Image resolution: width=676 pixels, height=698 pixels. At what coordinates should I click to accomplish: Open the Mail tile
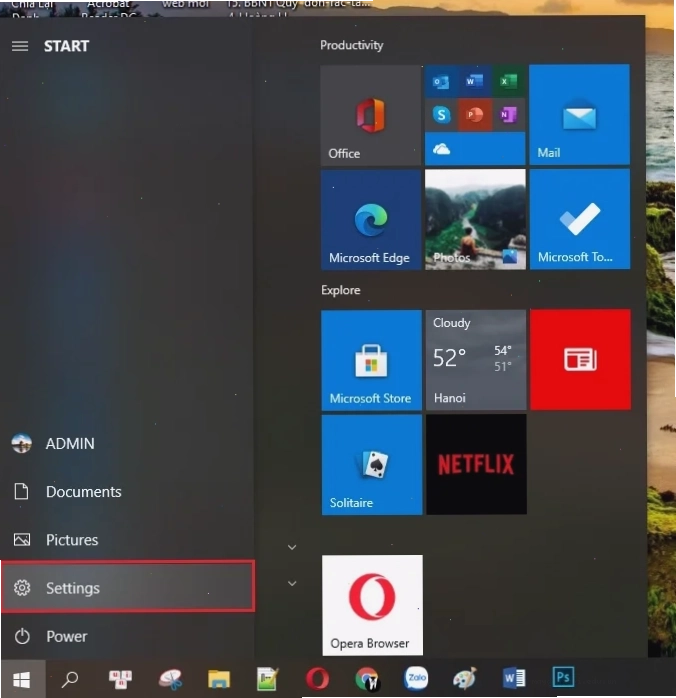pyautogui.click(x=579, y=115)
